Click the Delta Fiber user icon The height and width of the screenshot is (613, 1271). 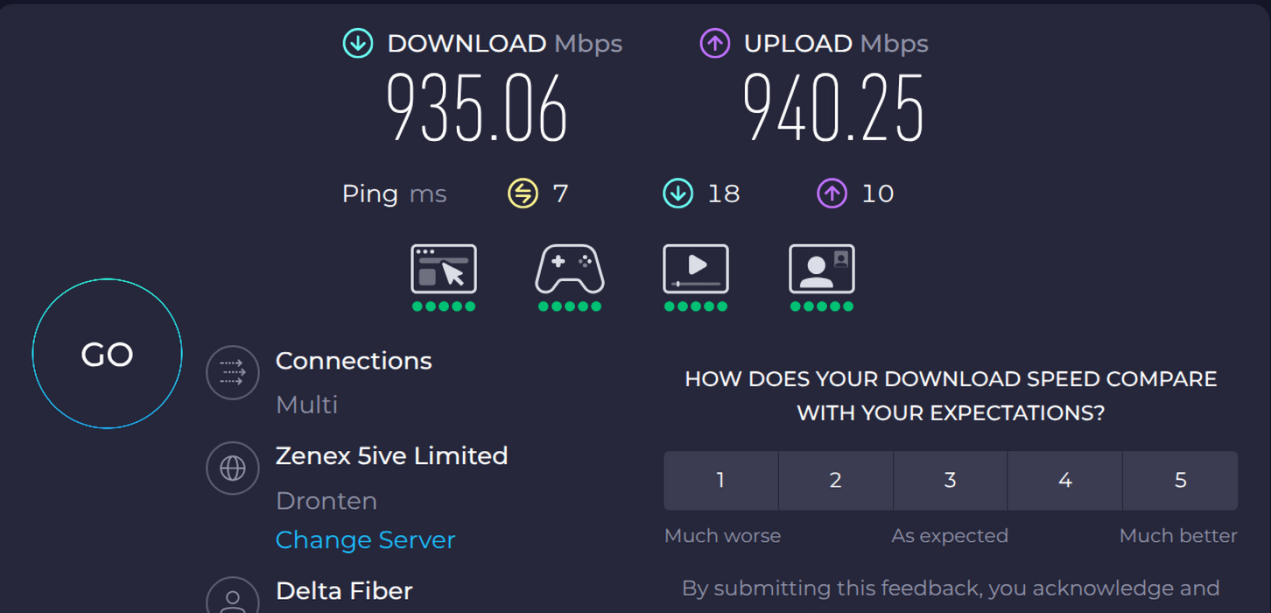[233, 598]
